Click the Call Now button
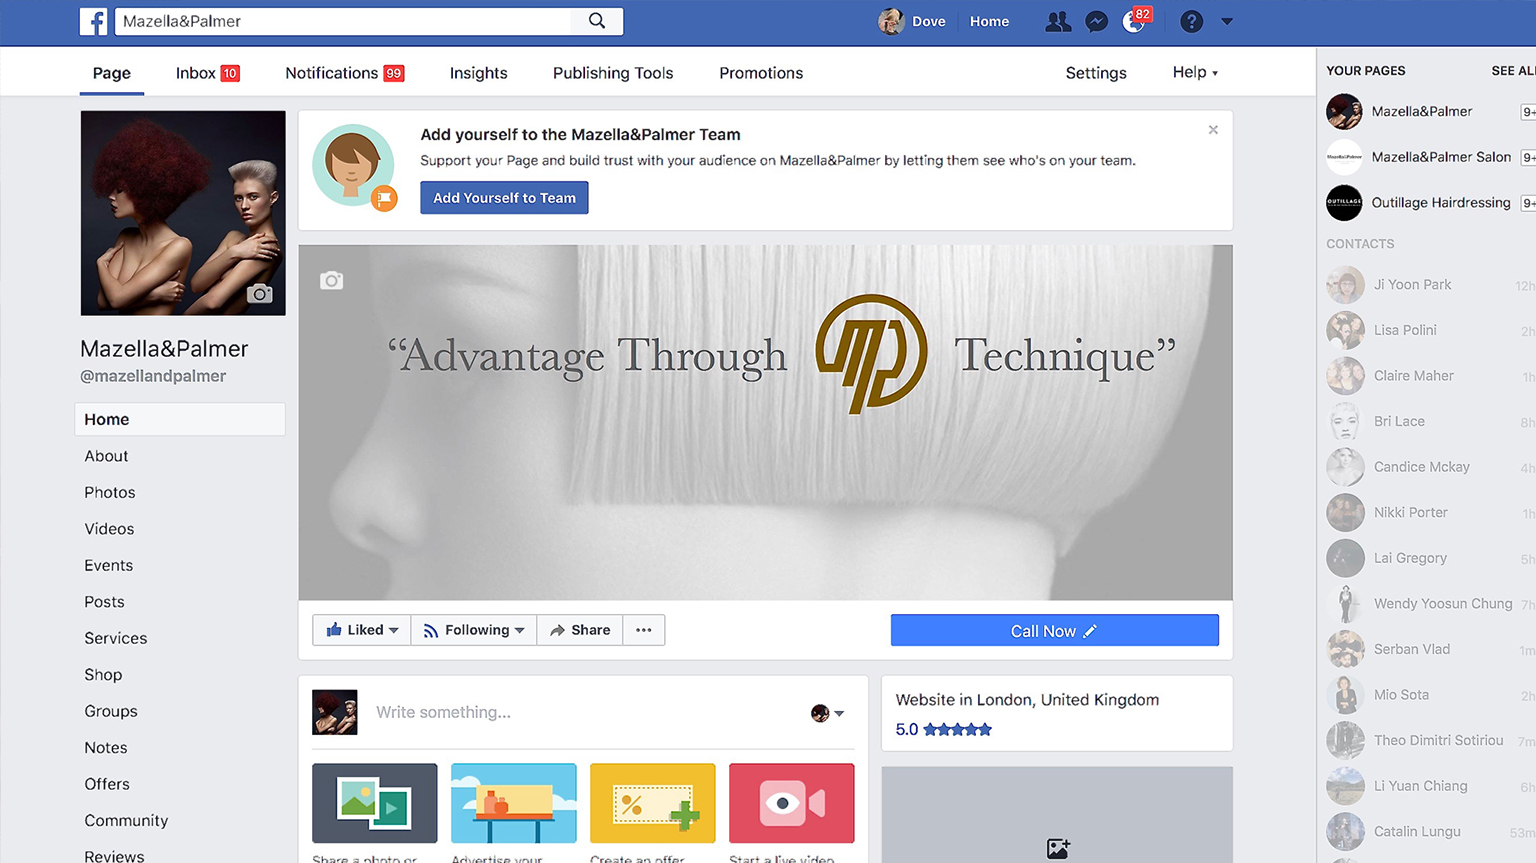This screenshot has width=1536, height=863. 1054,631
